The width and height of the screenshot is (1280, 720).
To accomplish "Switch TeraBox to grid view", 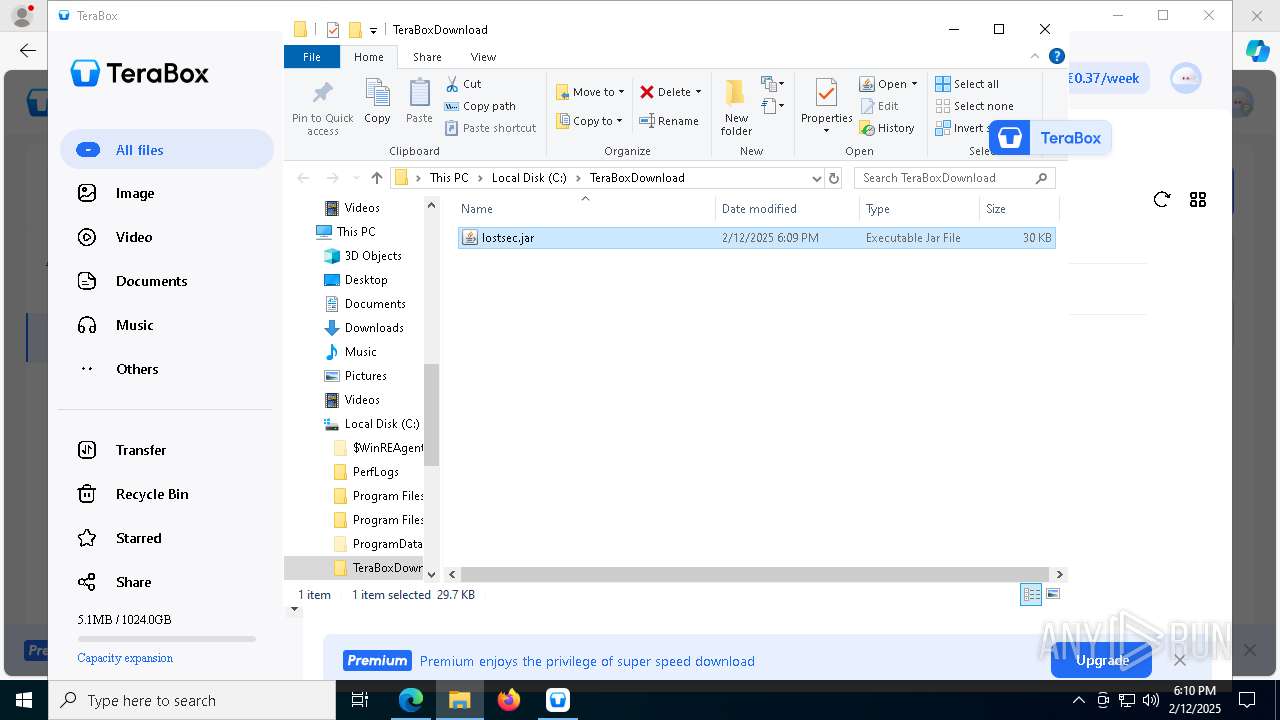I will click(1198, 200).
